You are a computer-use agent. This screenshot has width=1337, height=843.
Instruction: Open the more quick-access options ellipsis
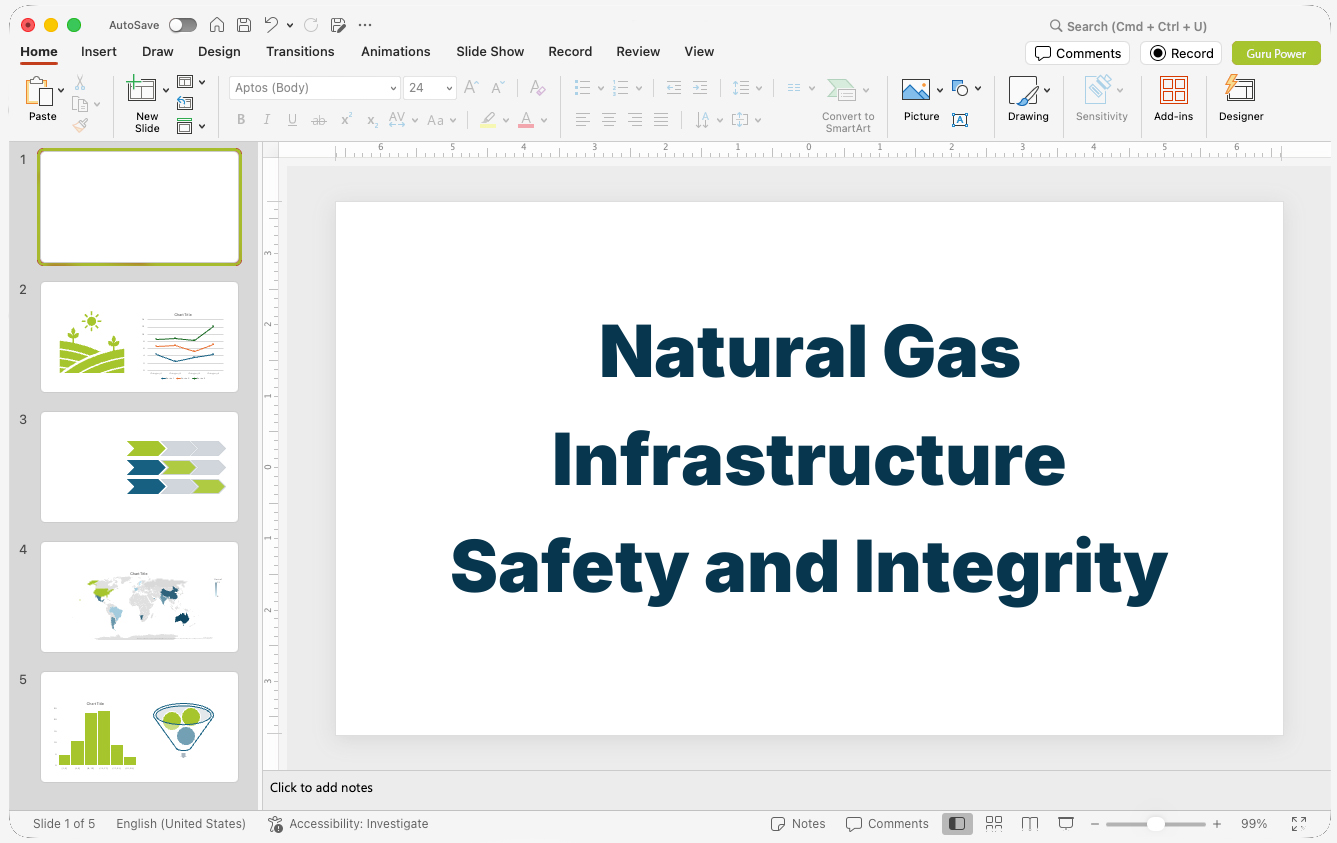tap(365, 25)
